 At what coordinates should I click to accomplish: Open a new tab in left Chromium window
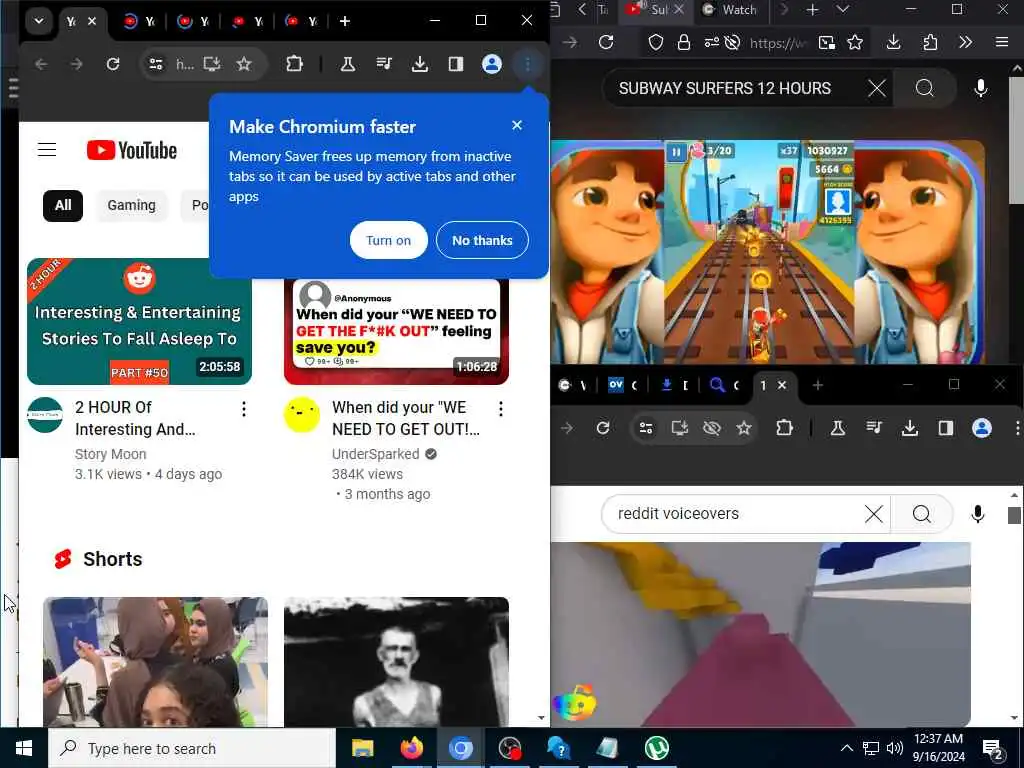[x=345, y=21]
